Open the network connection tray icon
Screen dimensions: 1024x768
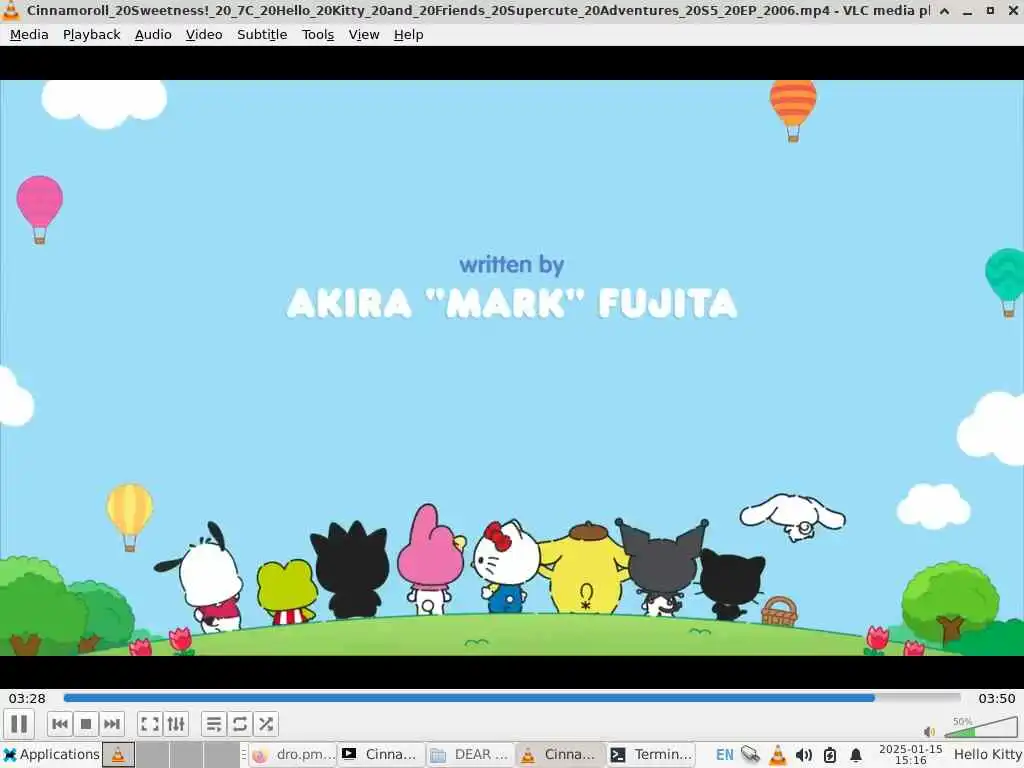tap(750, 755)
